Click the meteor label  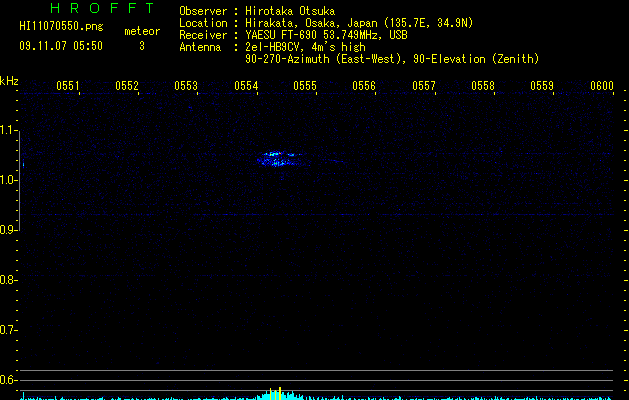142,31
